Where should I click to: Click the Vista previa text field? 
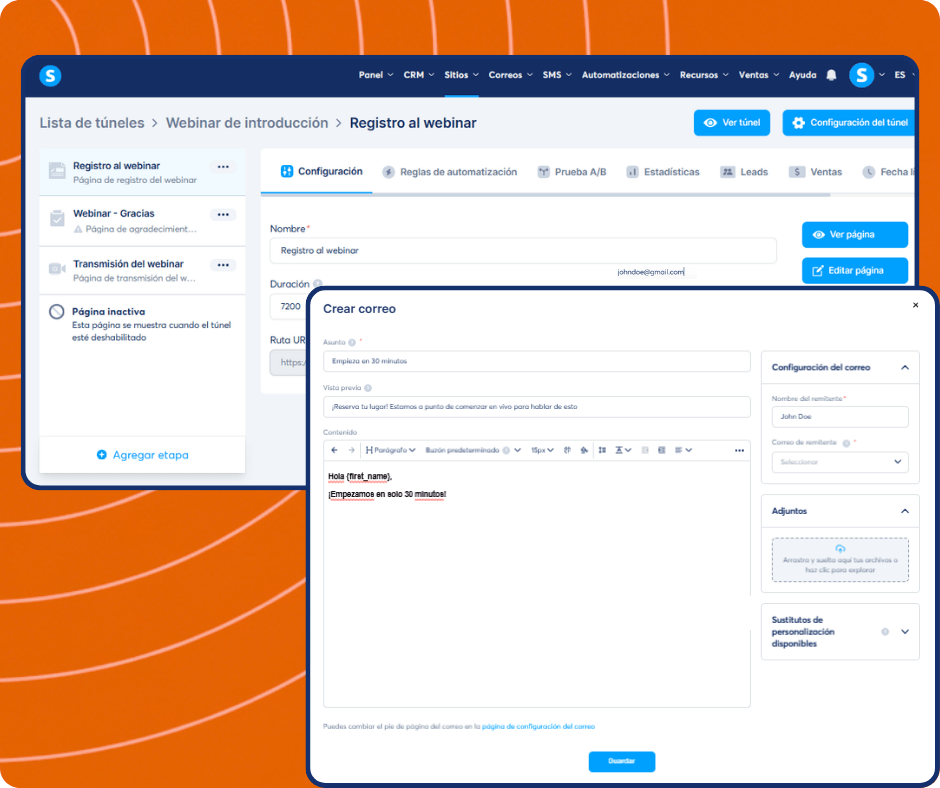(537, 407)
